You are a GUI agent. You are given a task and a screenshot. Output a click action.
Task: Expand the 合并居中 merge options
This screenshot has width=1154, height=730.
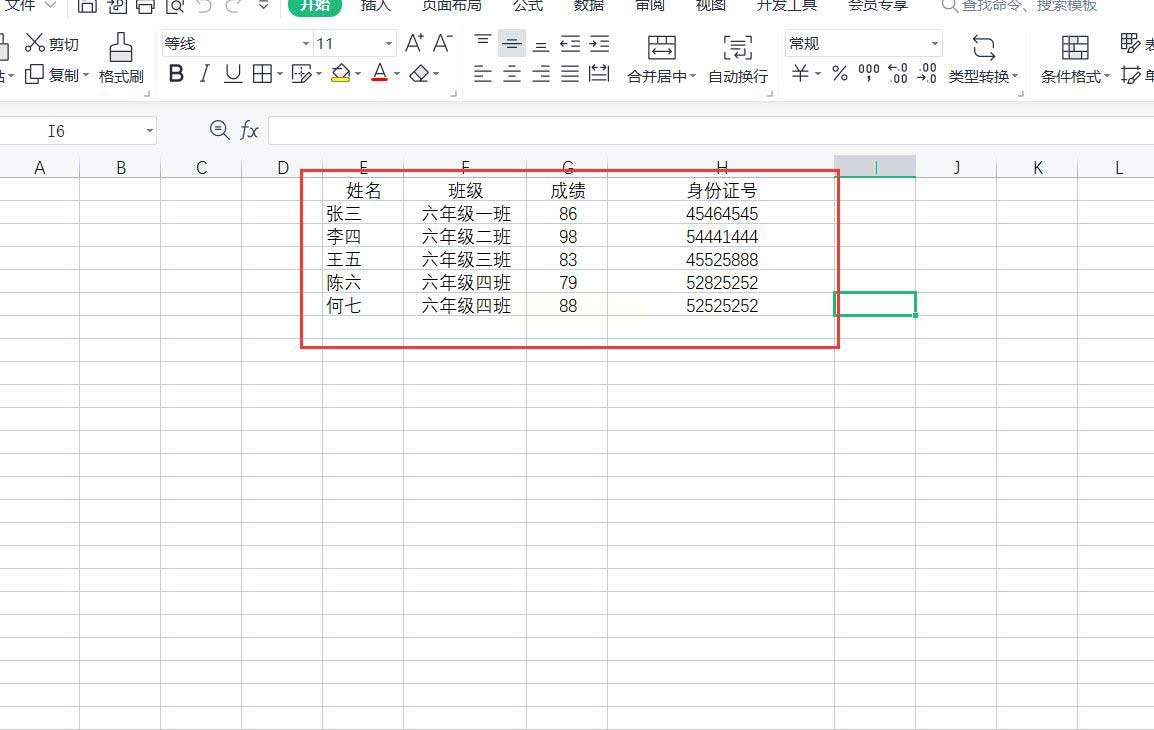693,76
